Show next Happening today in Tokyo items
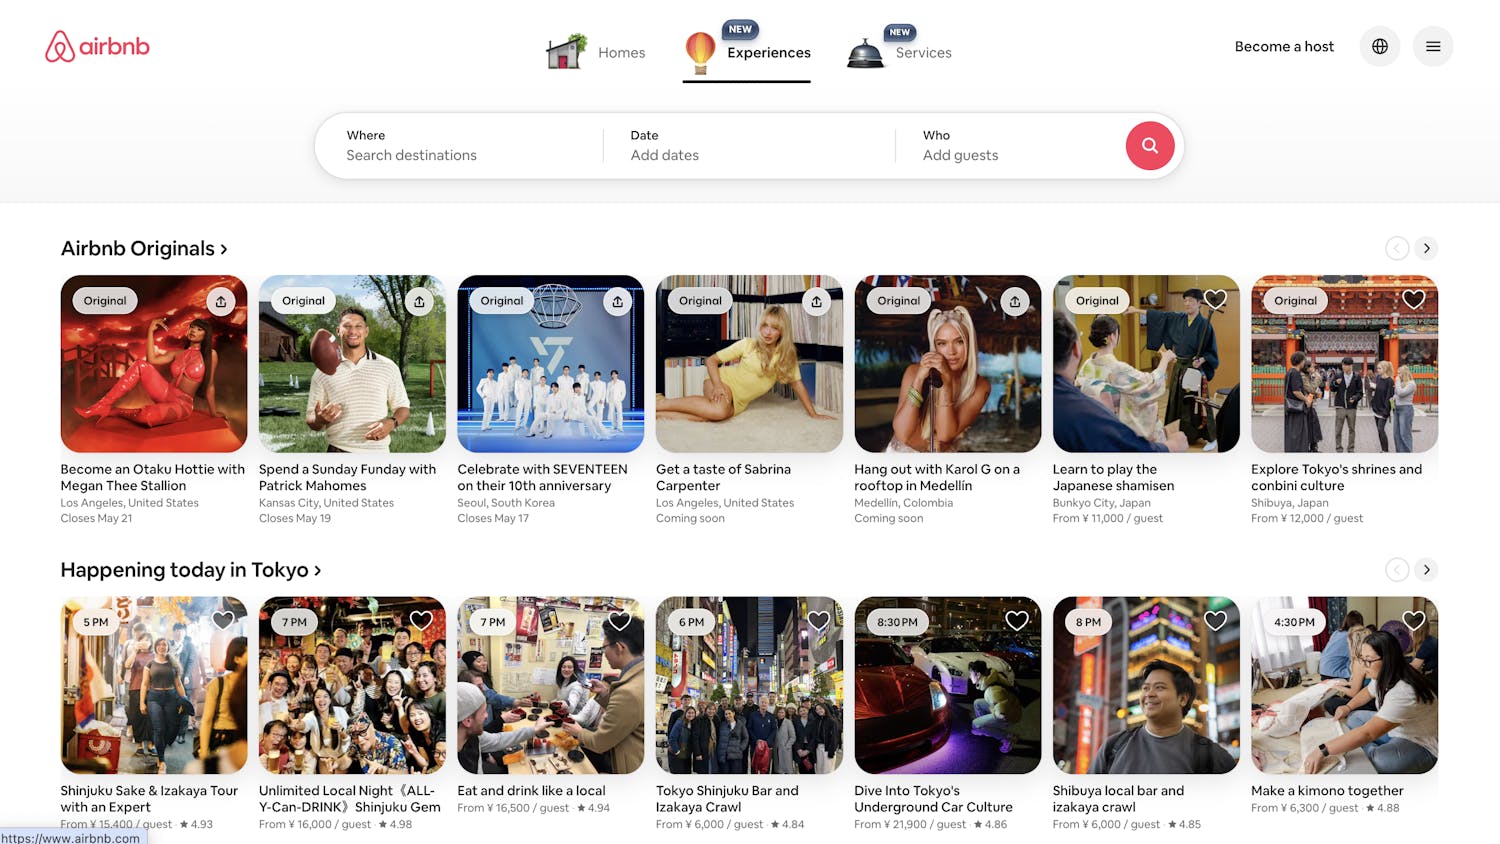 pyautogui.click(x=1427, y=570)
